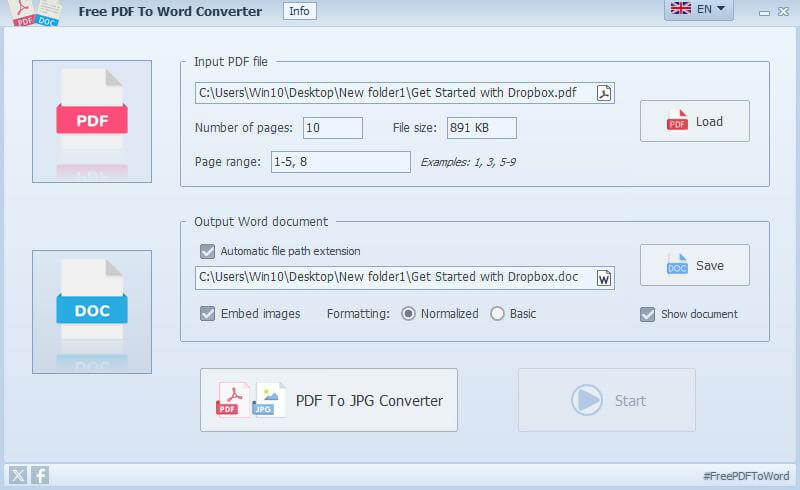Image resolution: width=800 pixels, height=490 pixels.
Task: Click the app logo in title bar
Action: pyautogui.click(x=33, y=12)
